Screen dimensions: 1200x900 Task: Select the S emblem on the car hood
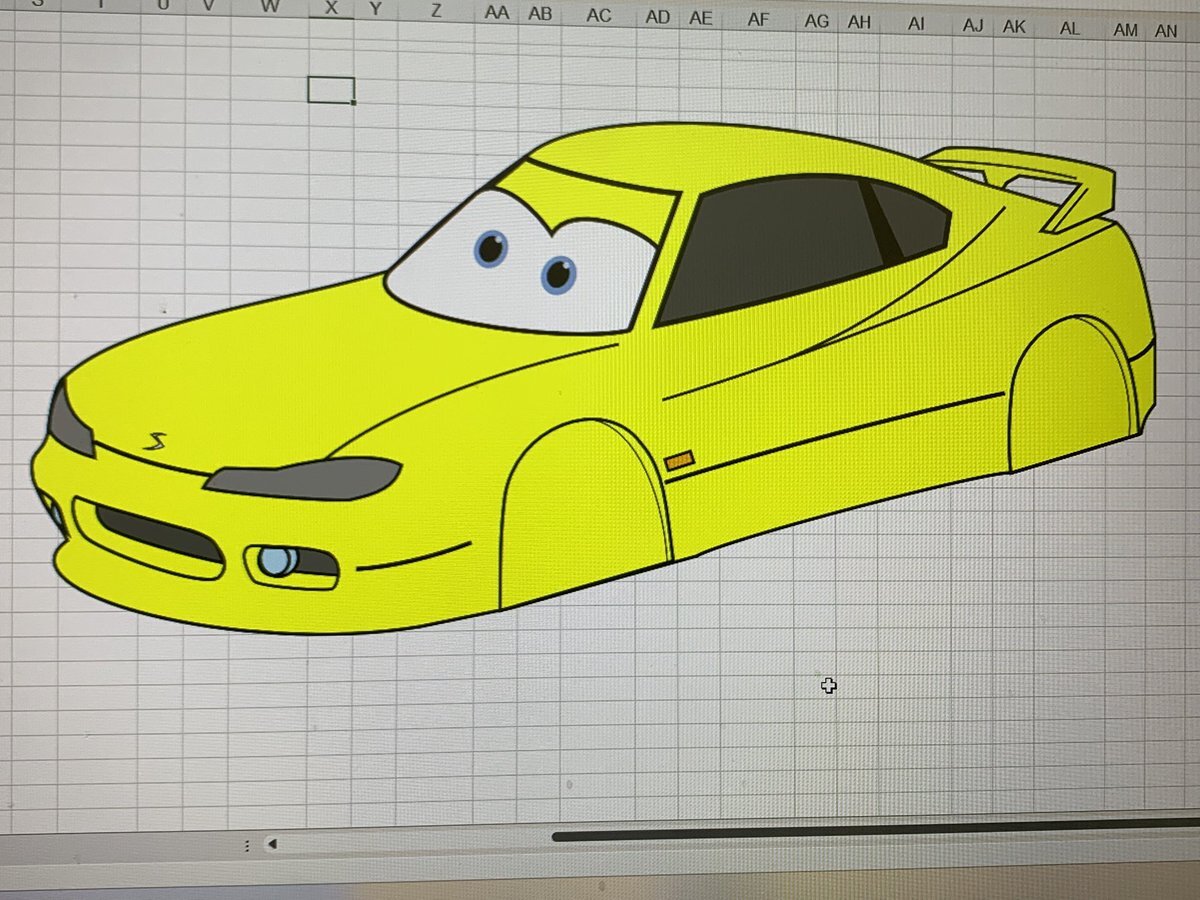click(x=155, y=441)
